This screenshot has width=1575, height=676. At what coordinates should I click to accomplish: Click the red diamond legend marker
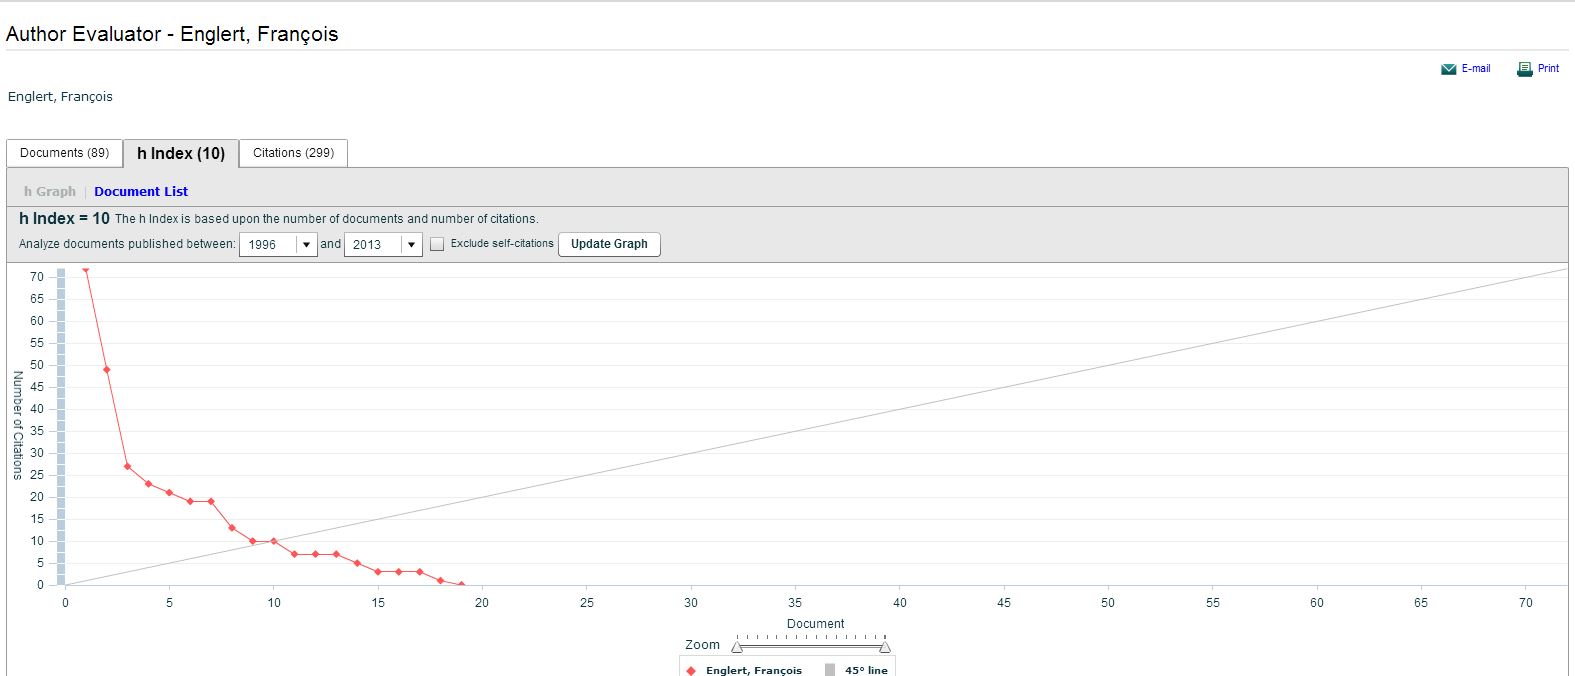pyautogui.click(x=691, y=670)
